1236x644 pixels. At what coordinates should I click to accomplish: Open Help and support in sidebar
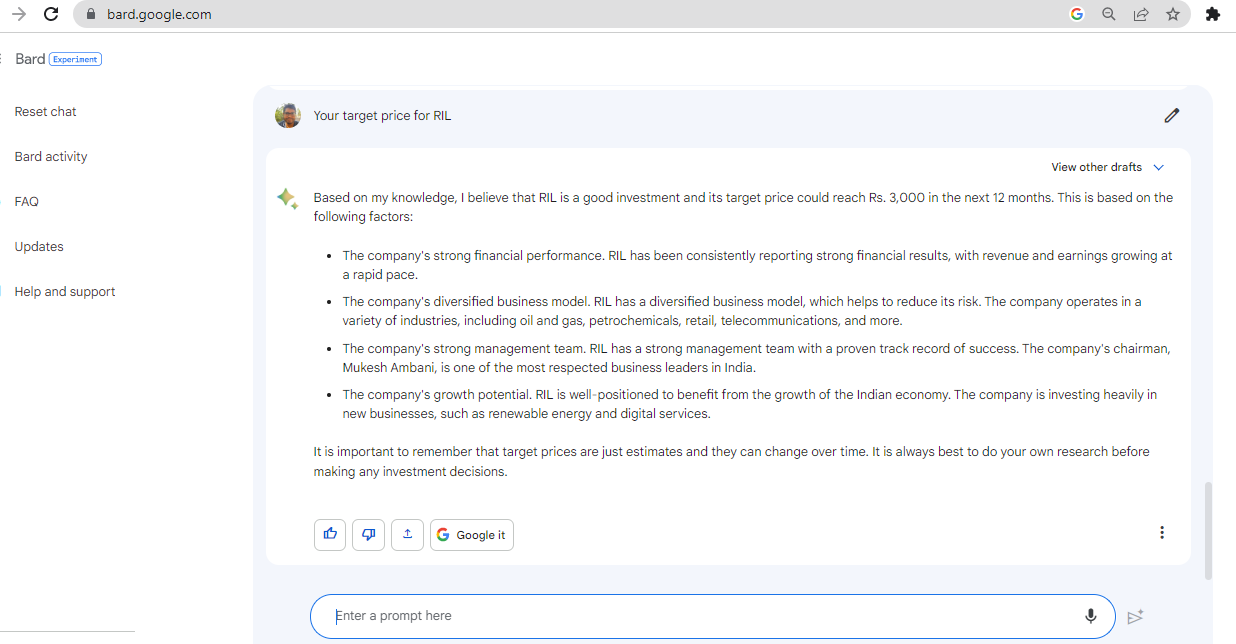65,291
